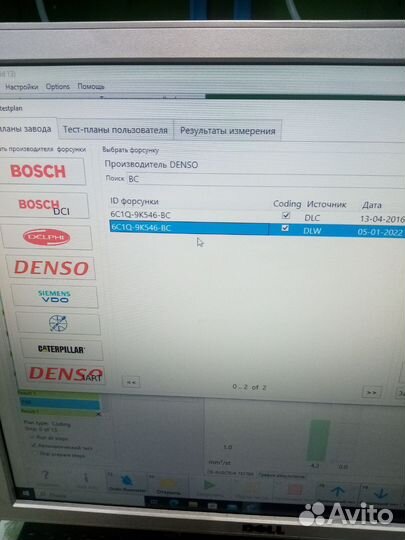Click the date 13-04-2016 cell
Viewport: 405px width, 540px height.
pyautogui.click(x=382, y=219)
